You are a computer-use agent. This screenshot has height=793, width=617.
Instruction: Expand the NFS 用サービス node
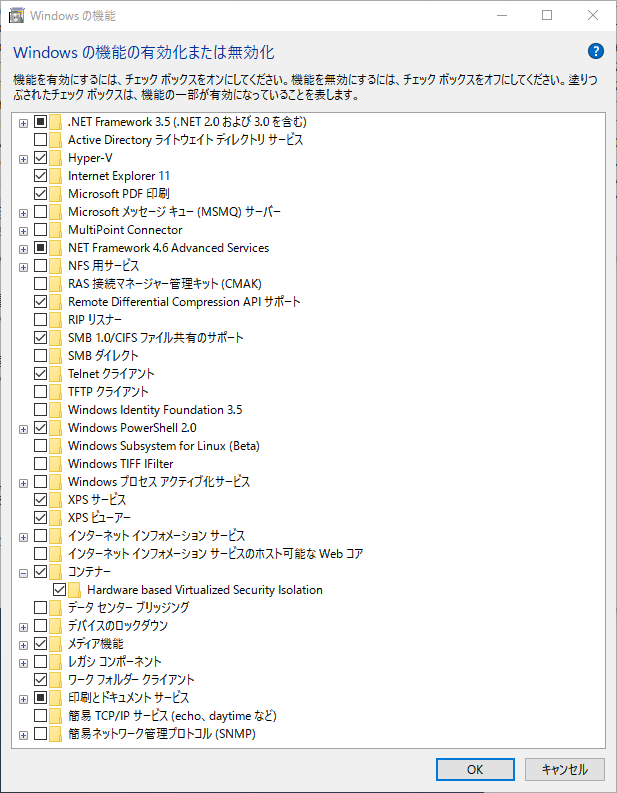coord(23,268)
